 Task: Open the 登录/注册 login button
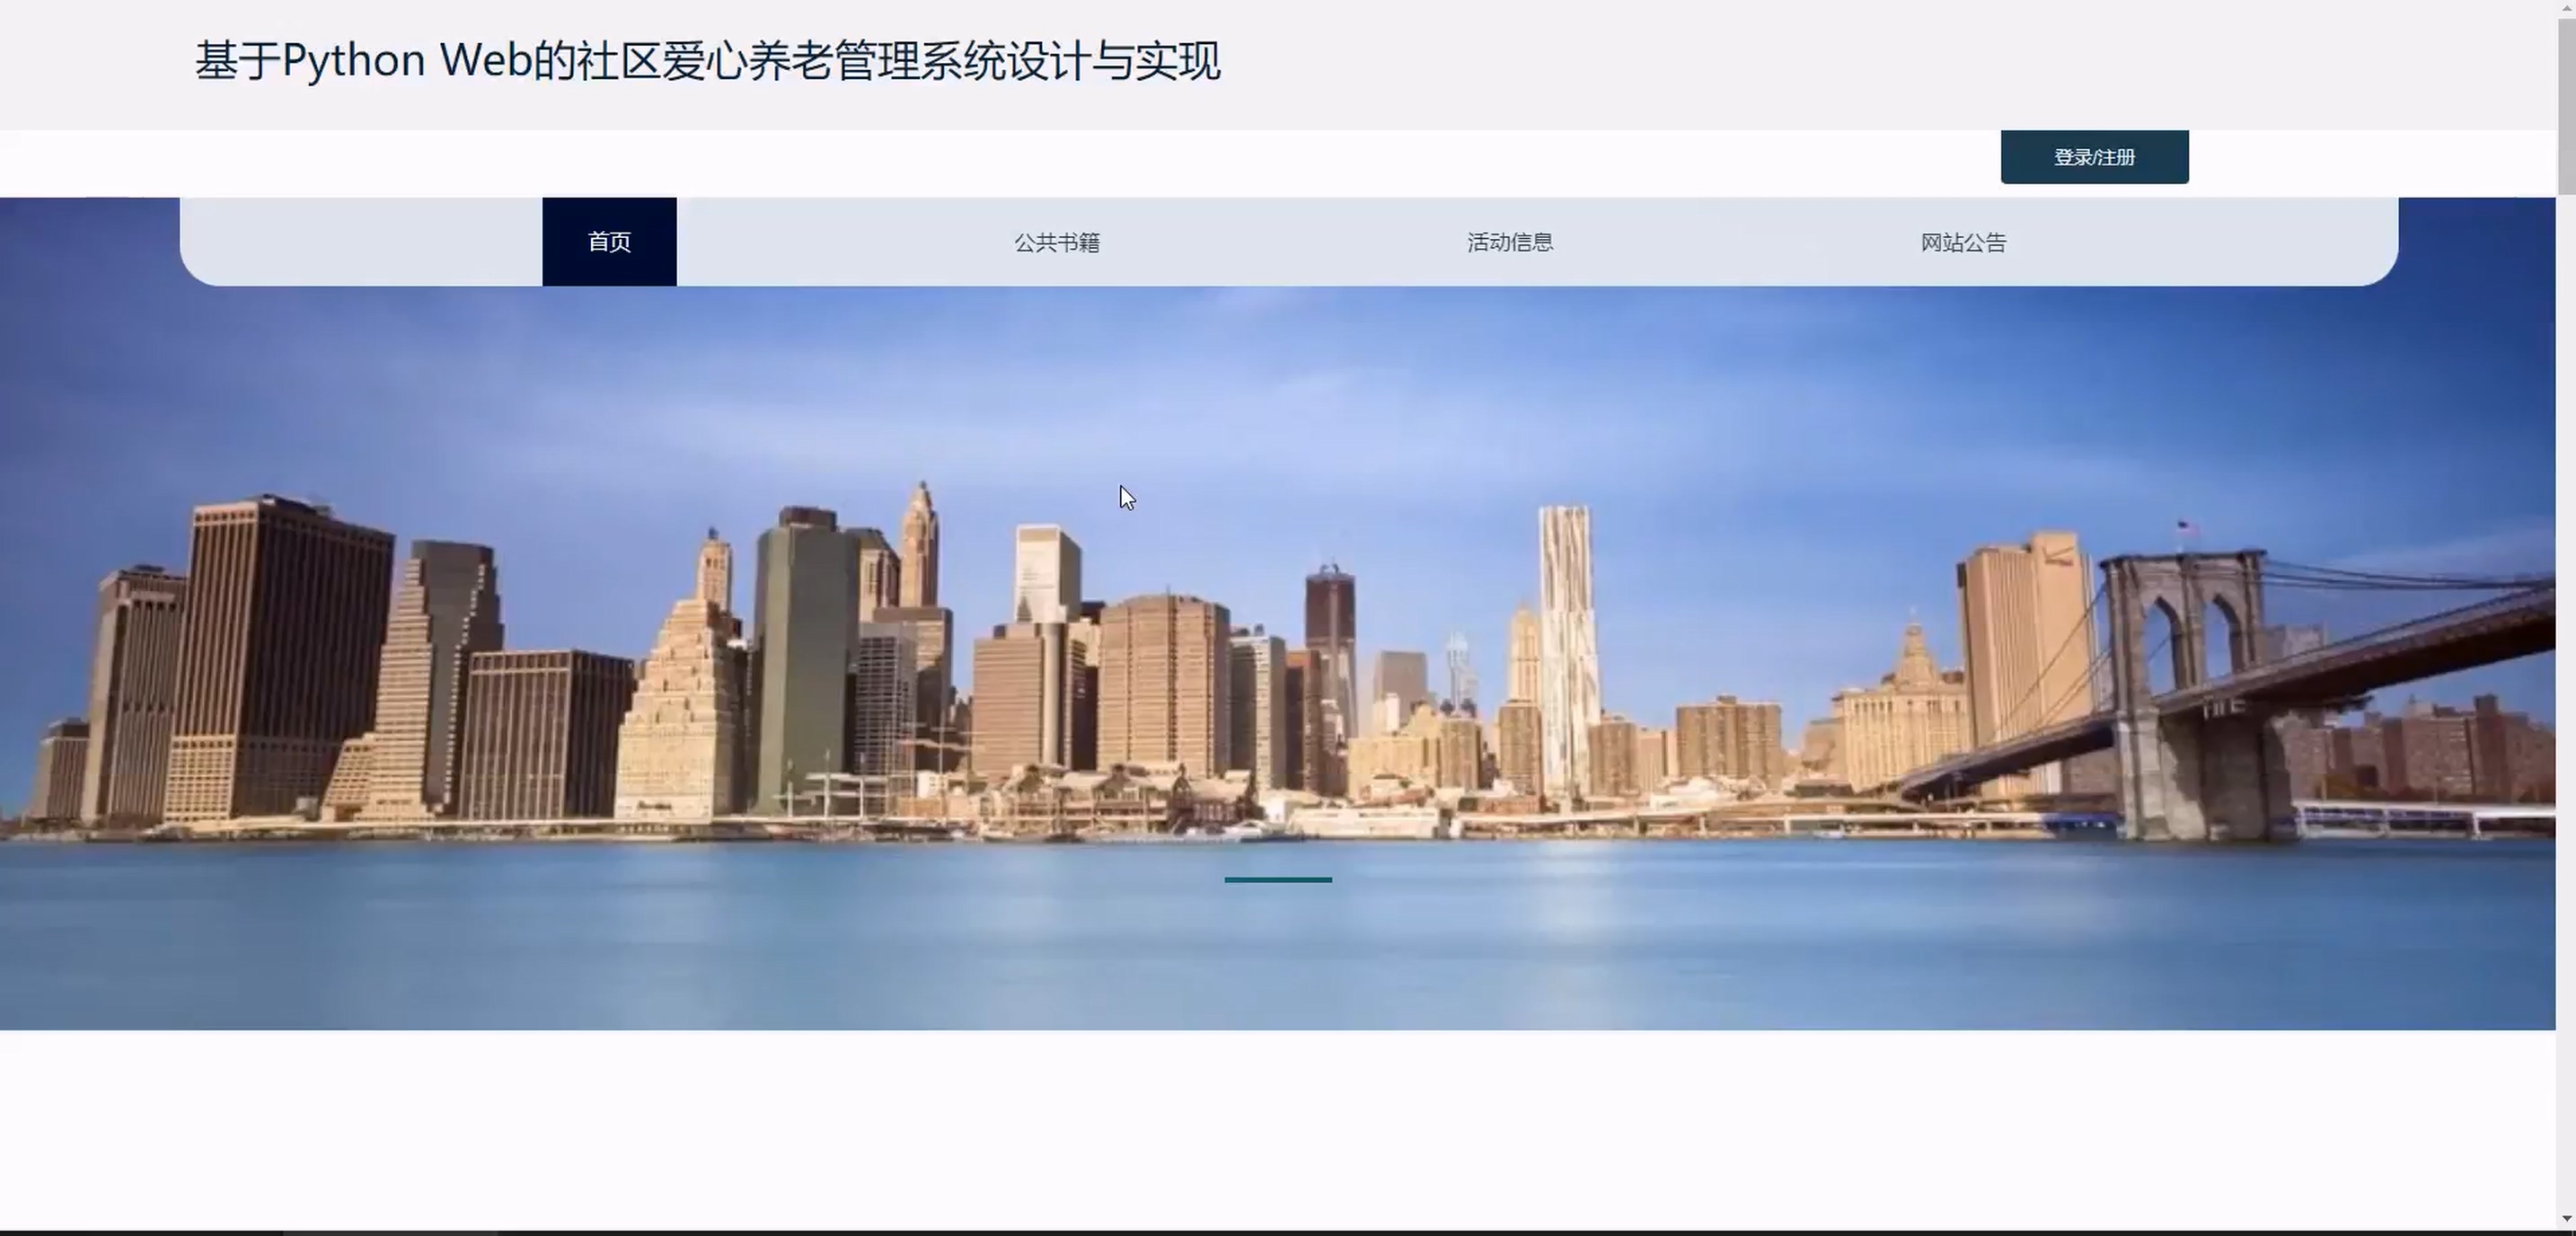[2094, 157]
